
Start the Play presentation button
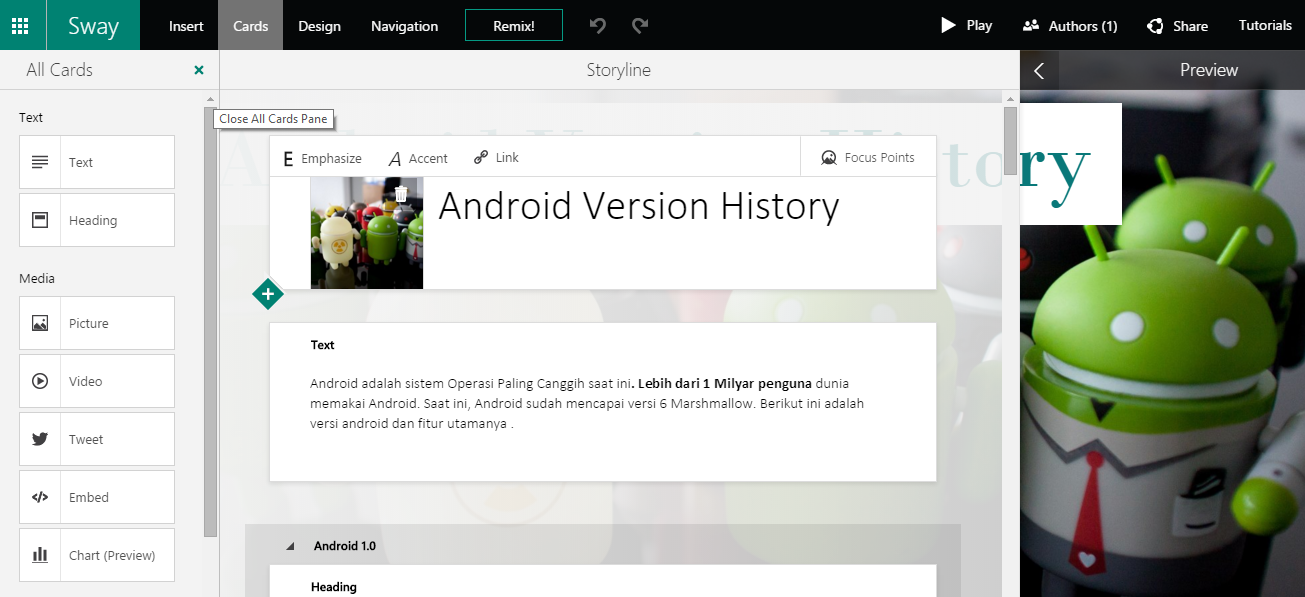966,25
